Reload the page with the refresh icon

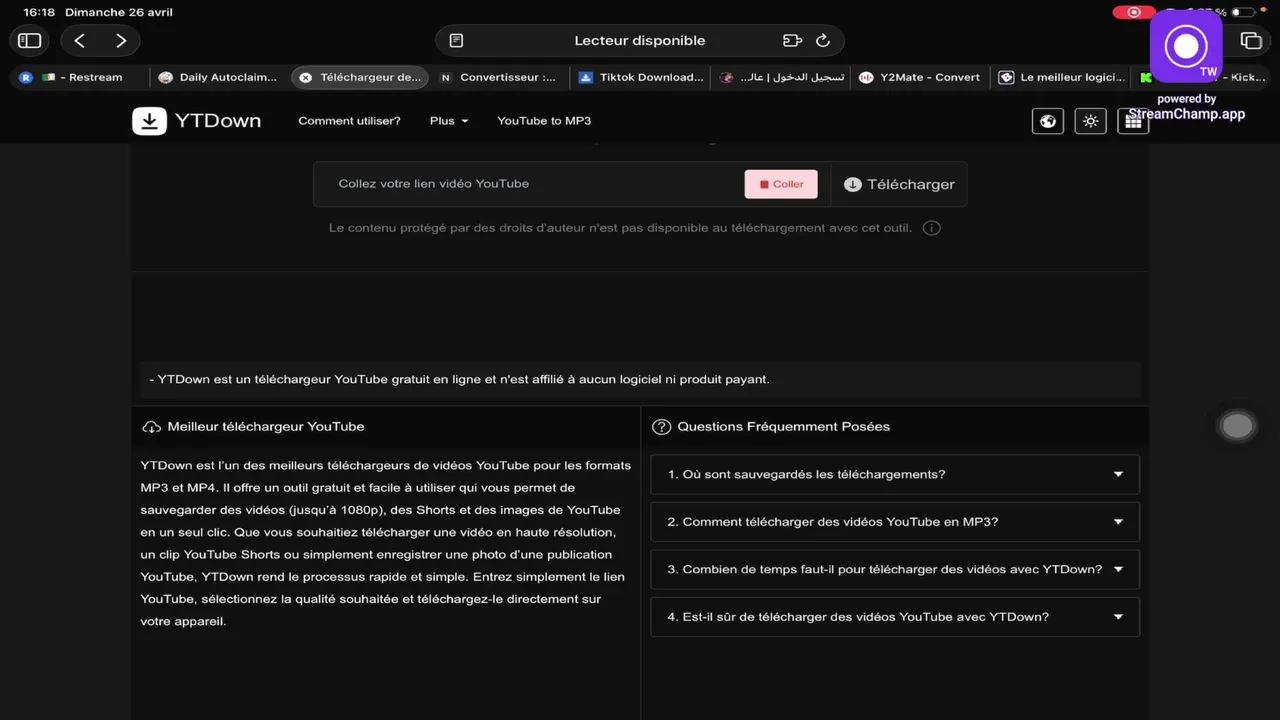[823, 41]
